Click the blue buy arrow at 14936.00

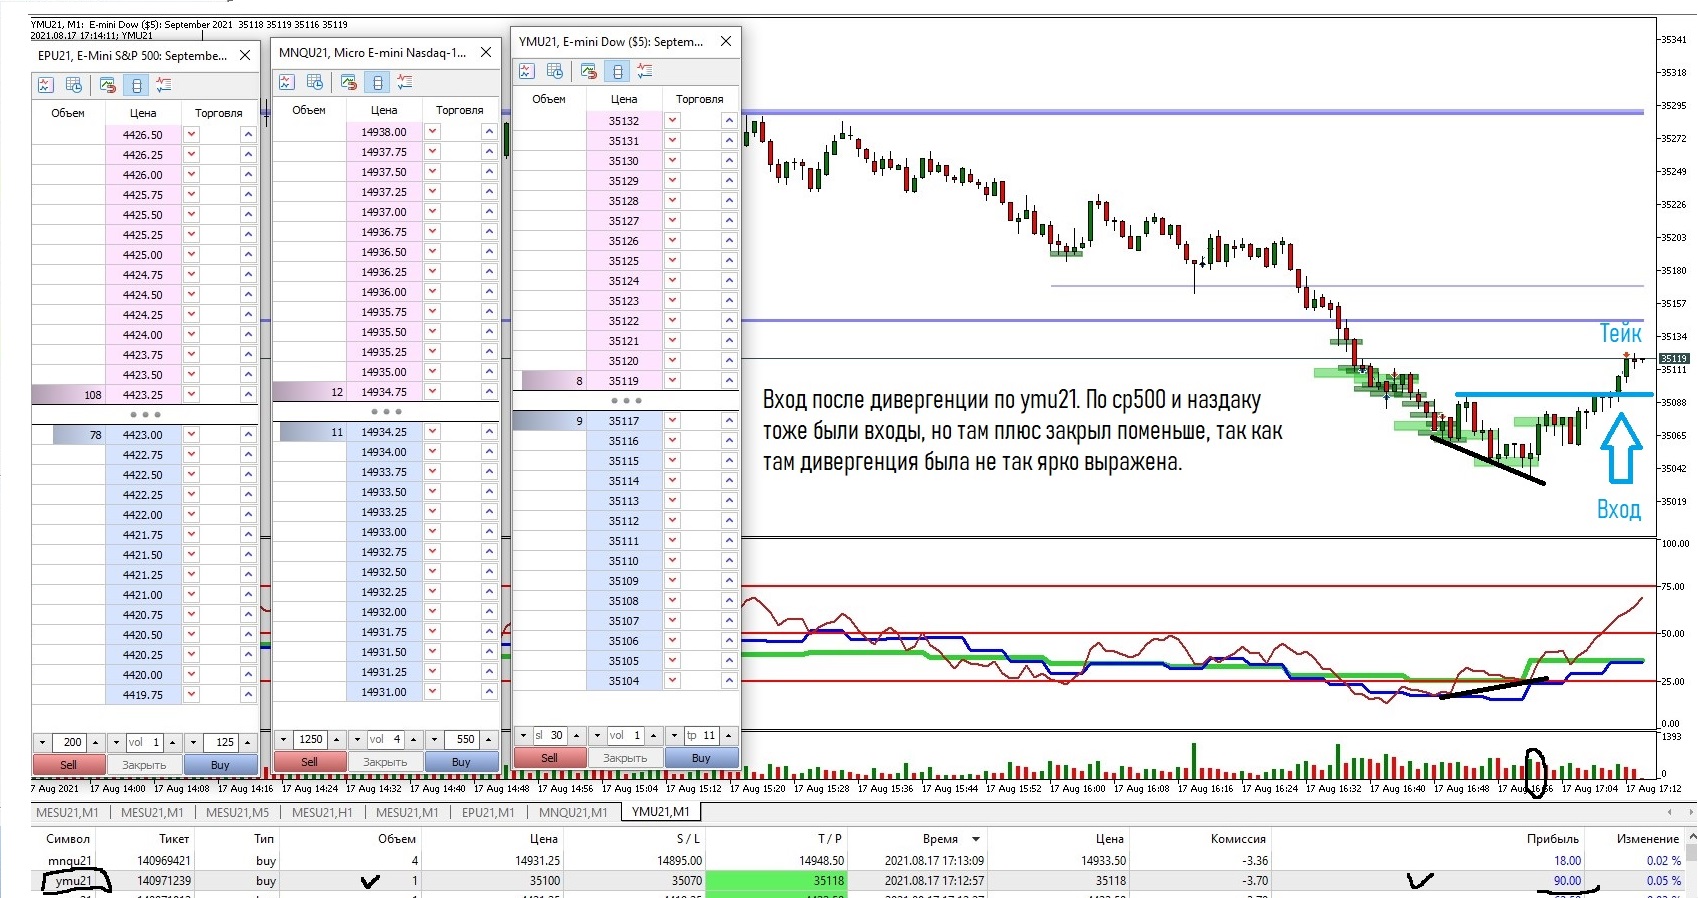(489, 292)
